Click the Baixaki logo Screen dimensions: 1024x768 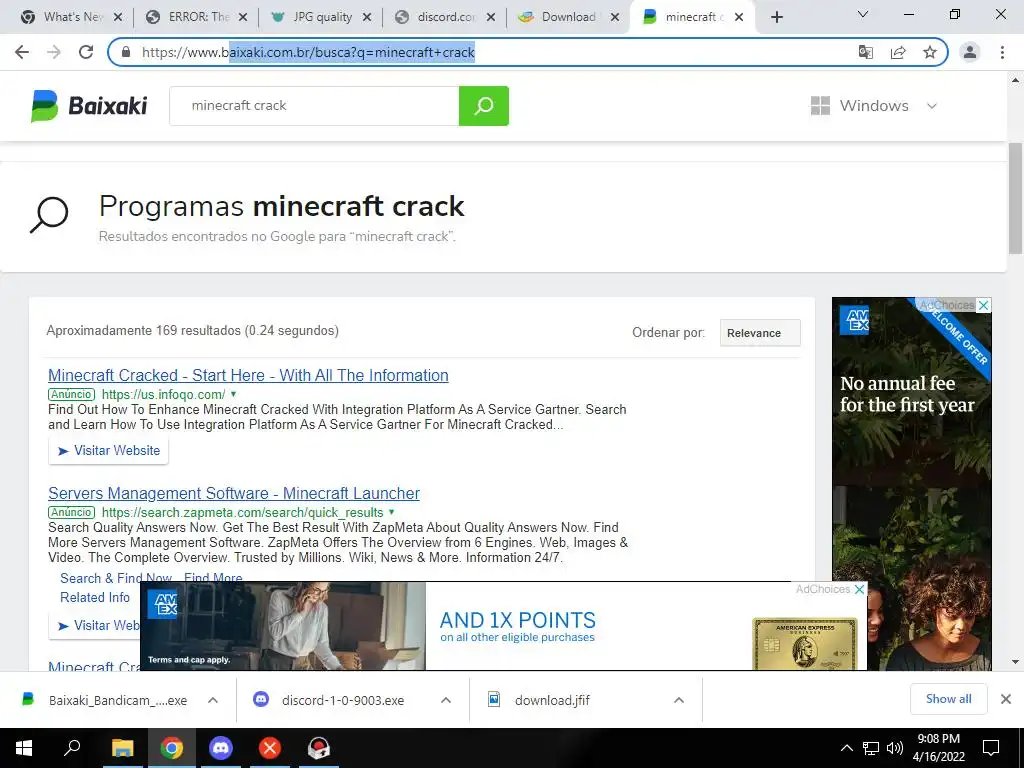89,106
